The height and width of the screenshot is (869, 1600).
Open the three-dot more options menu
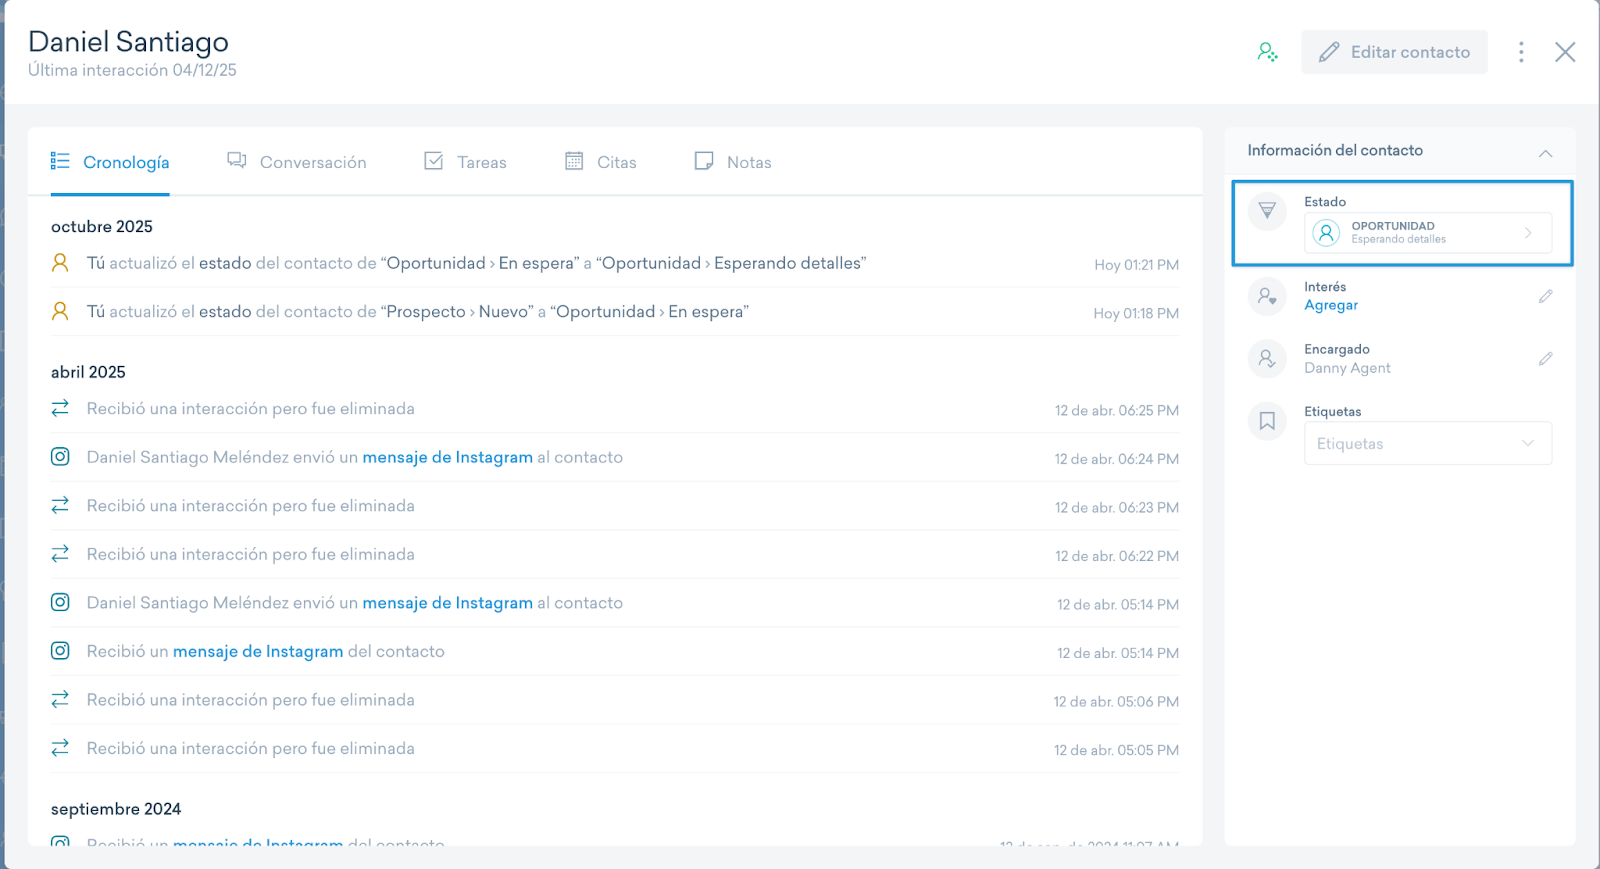[x=1521, y=52]
